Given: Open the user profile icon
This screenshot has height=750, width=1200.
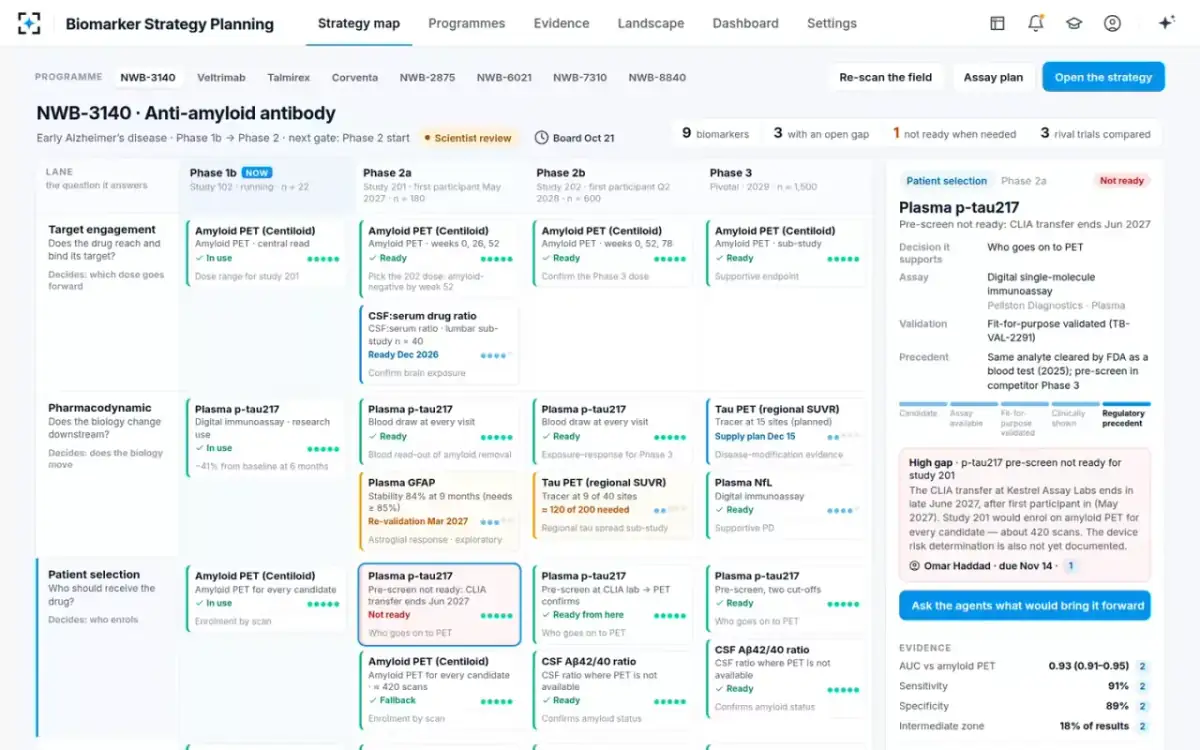Looking at the screenshot, I should (1112, 23).
